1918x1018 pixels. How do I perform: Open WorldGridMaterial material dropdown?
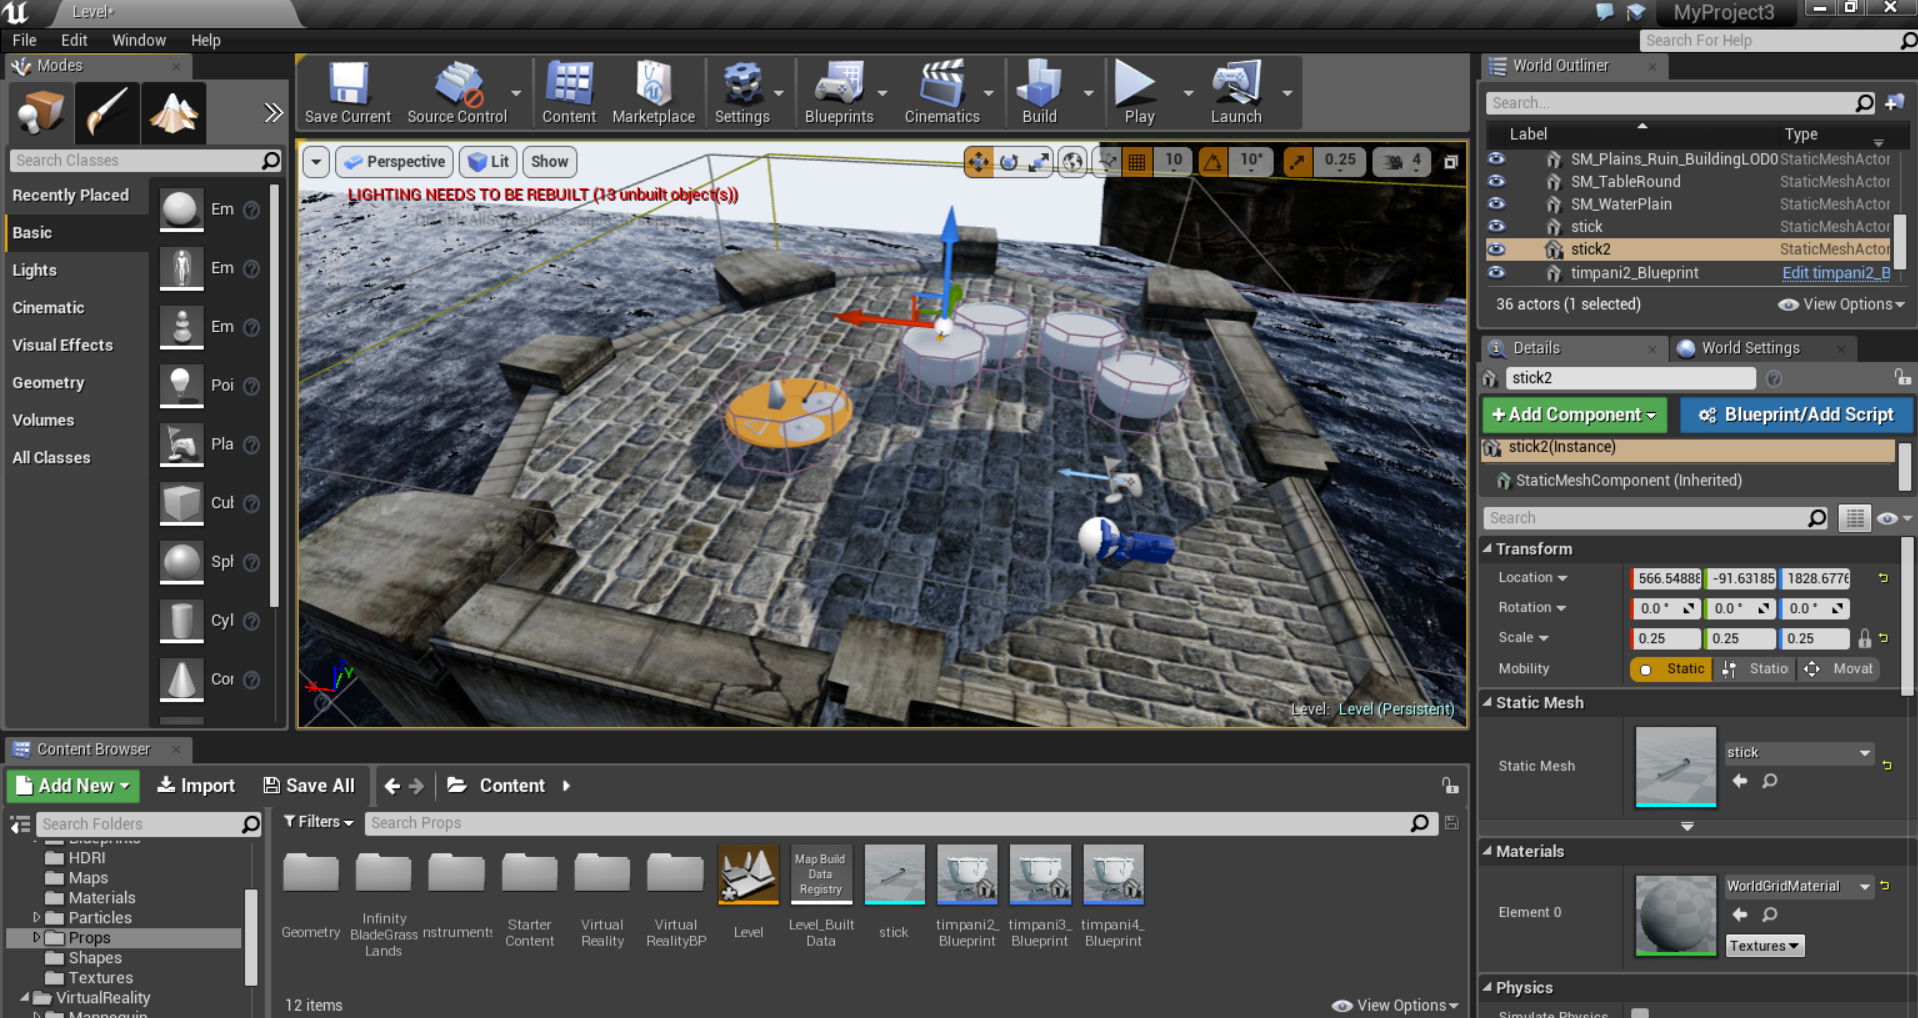point(1799,886)
